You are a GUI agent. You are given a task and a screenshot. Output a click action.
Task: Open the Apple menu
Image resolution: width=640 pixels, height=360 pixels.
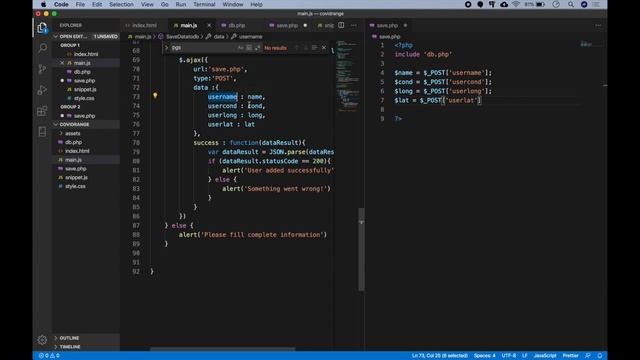coord(43,4)
